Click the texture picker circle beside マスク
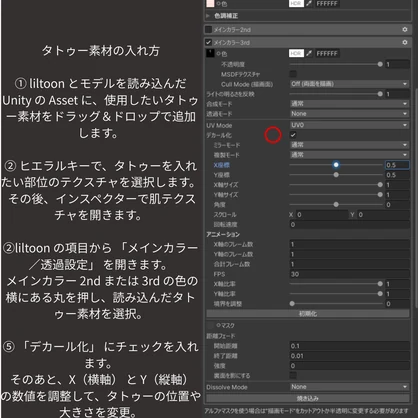 [218, 325]
